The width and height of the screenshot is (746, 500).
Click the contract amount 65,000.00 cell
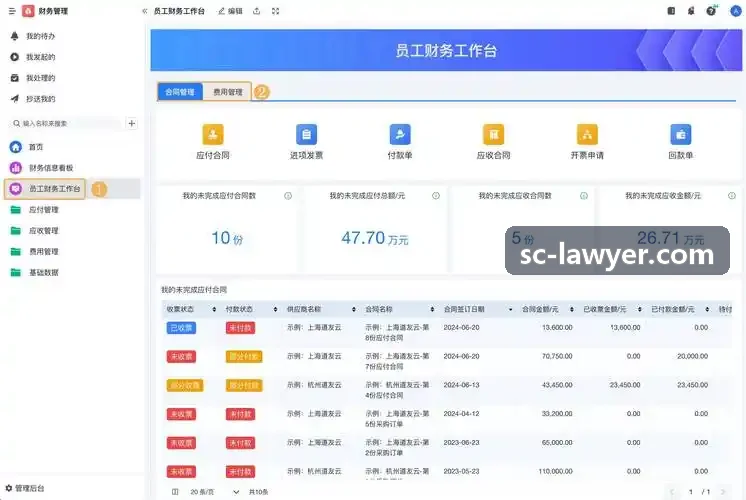[x=557, y=442]
